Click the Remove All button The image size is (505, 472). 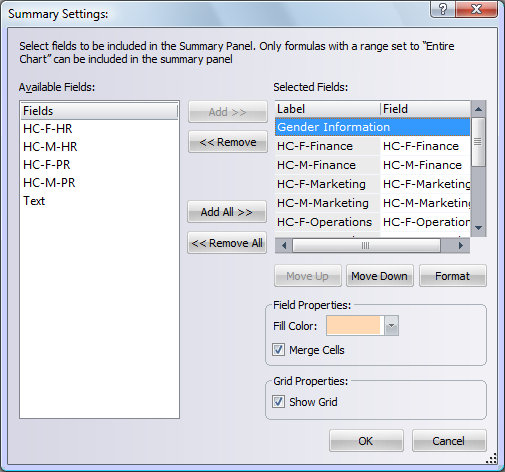(227, 243)
